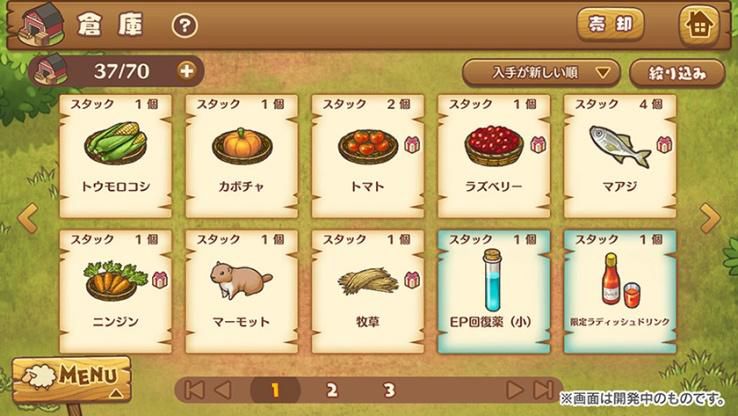The height and width of the screenshot is (416, 738).
Task: Select the EP回復薬（小） potion item
Action: click(x=493, y=292)
